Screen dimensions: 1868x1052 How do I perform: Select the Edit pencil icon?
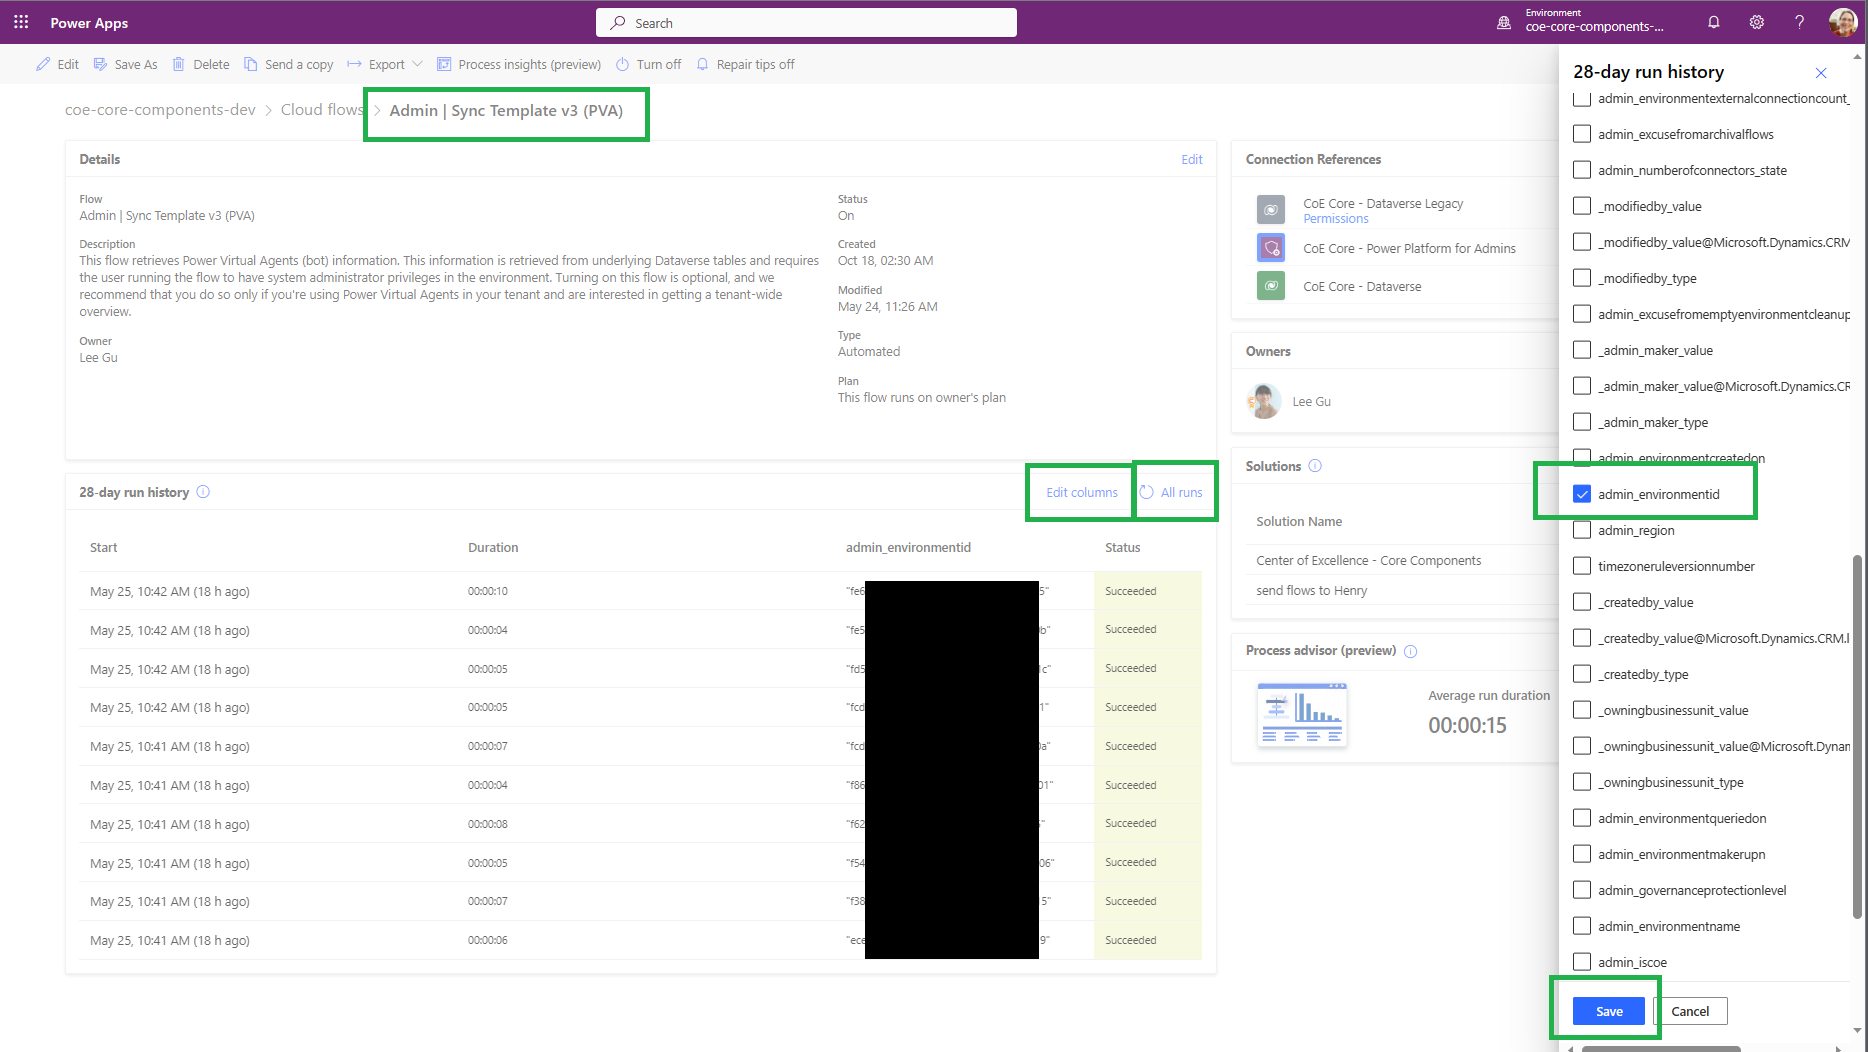point(42,63)
